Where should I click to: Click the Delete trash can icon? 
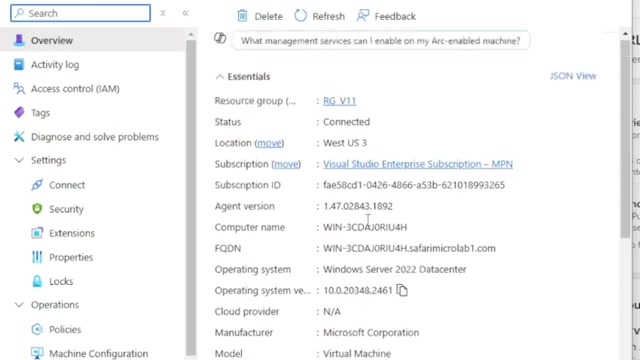(242, 16)
